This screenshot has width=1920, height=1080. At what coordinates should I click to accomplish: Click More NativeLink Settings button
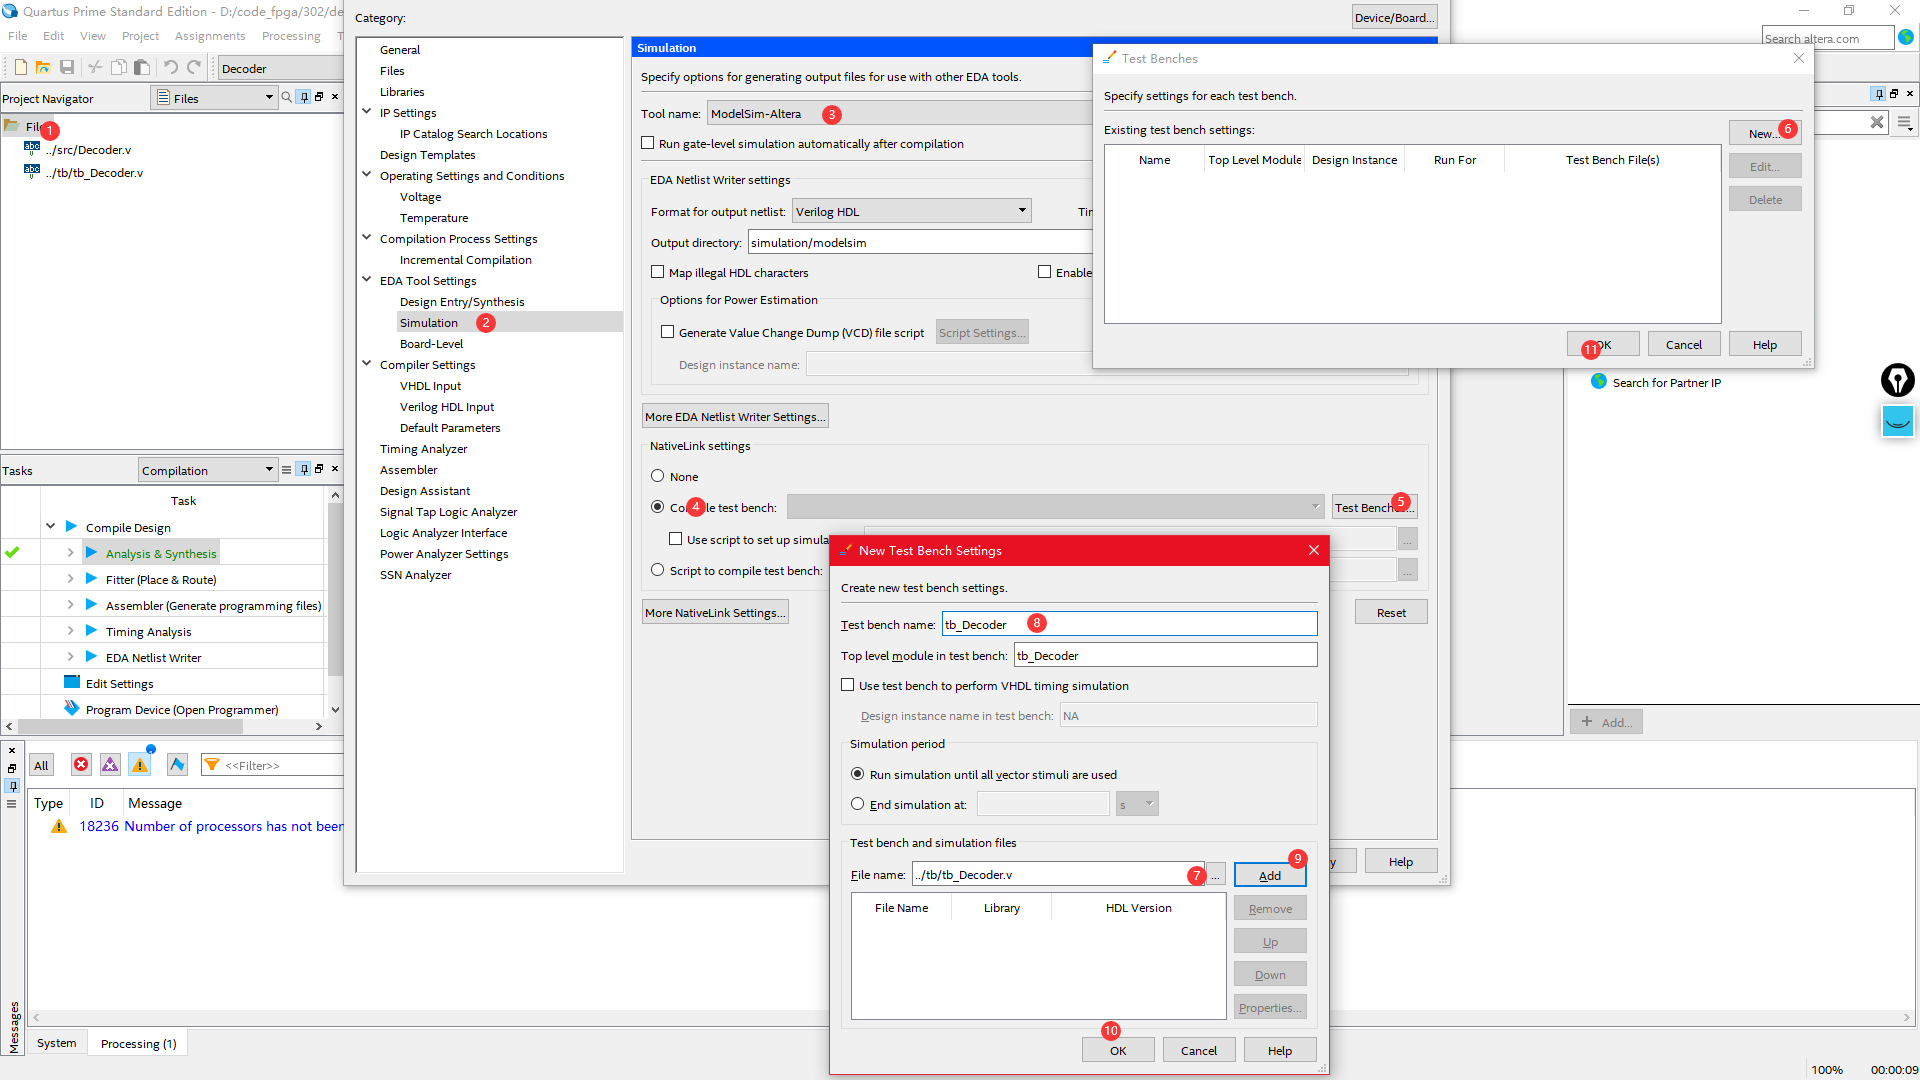pos(715,613)
